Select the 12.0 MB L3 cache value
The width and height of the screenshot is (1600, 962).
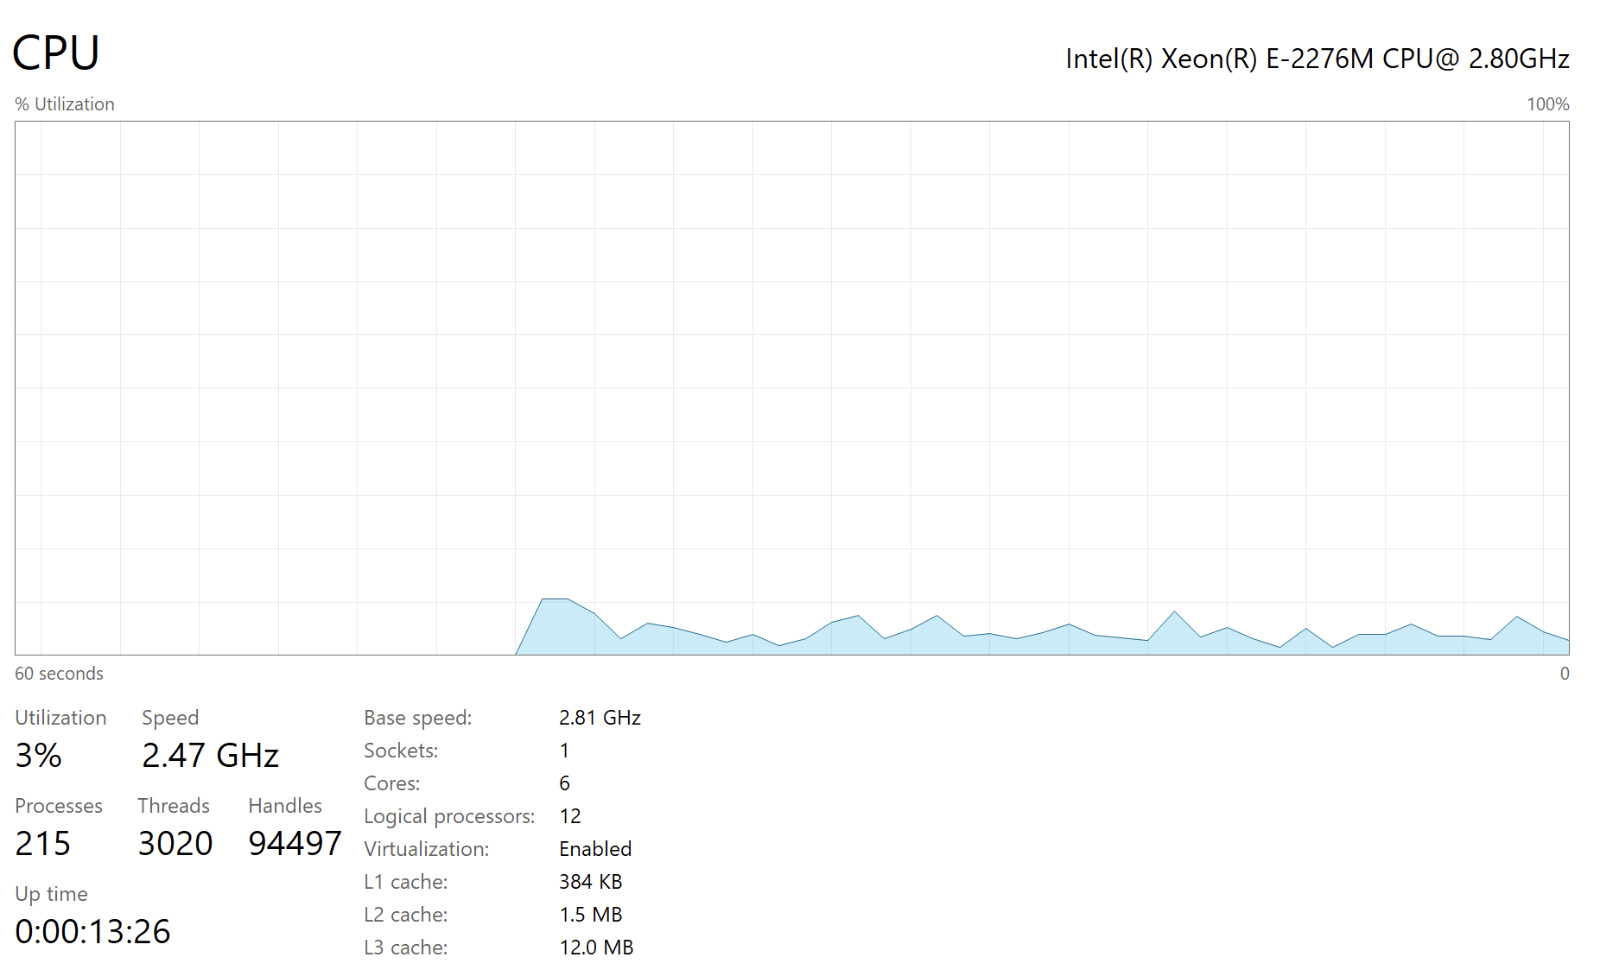pyautogui.click(x=596, y=948)
